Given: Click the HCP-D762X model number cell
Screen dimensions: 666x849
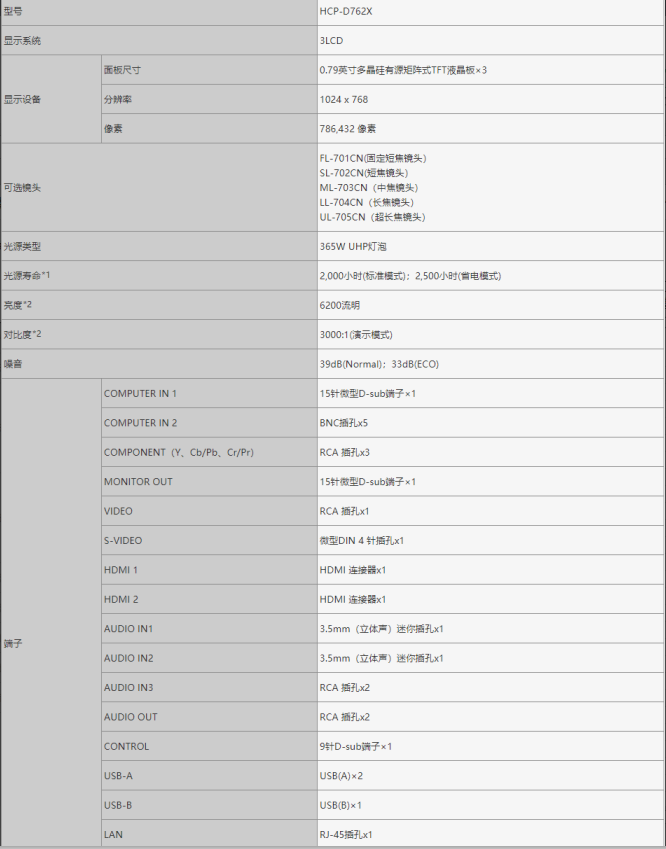Looking at the screenshot, I should tap(345, 11).
